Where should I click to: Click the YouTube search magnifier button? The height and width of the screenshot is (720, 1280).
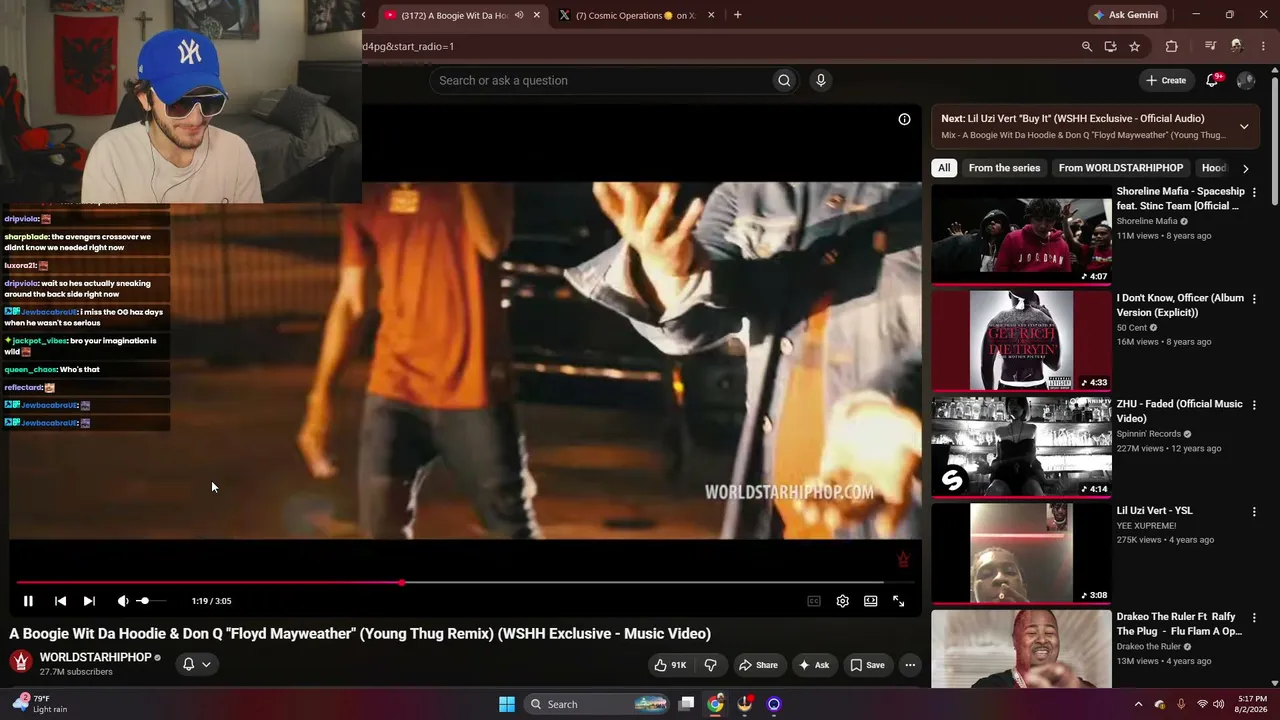785,80
